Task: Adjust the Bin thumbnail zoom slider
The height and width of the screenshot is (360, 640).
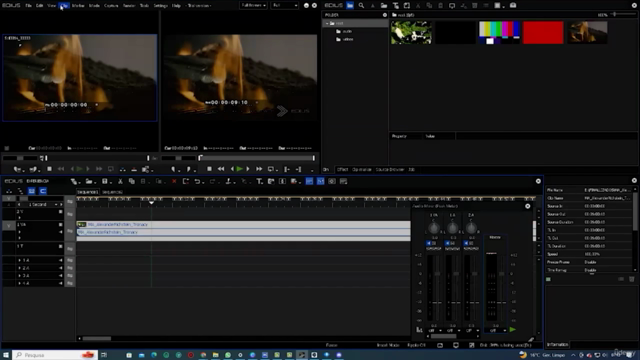Action: (615, 15)
